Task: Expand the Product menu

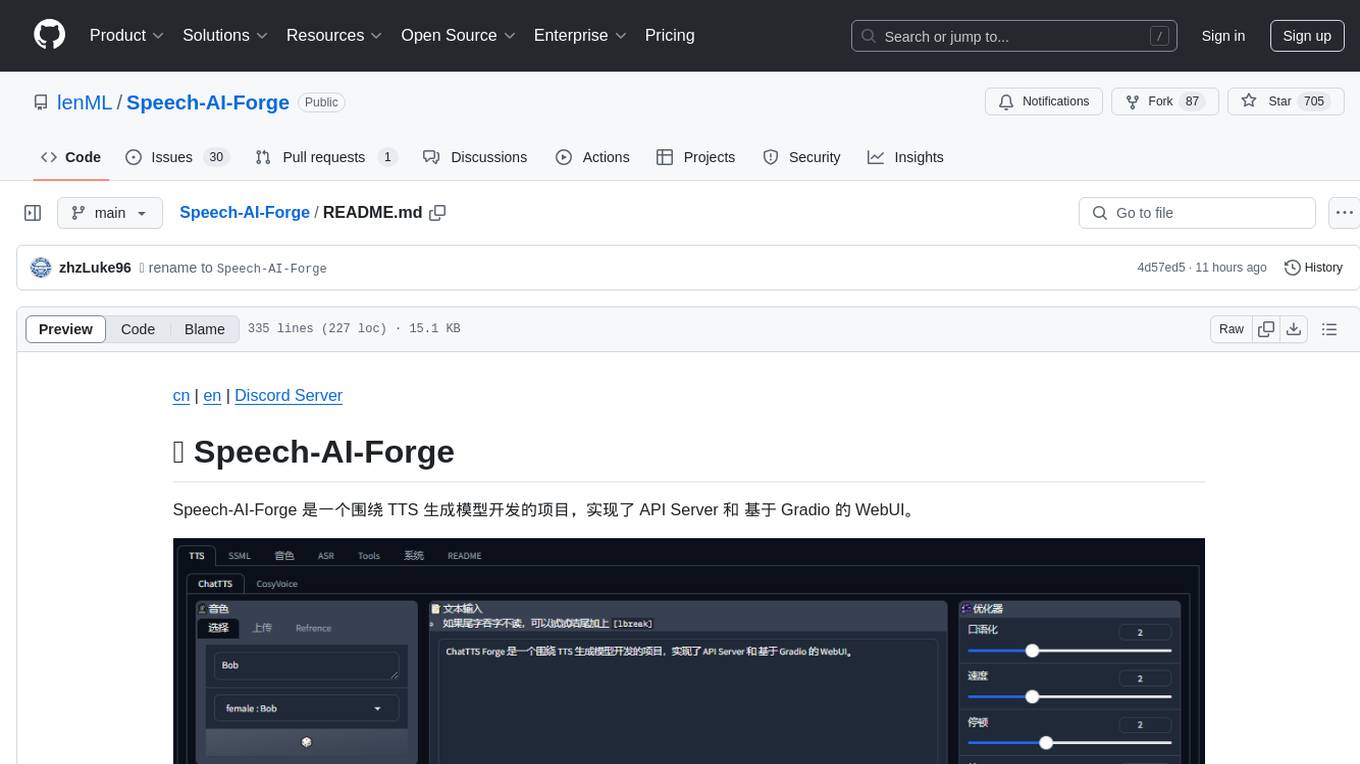Action: (127, 35)
